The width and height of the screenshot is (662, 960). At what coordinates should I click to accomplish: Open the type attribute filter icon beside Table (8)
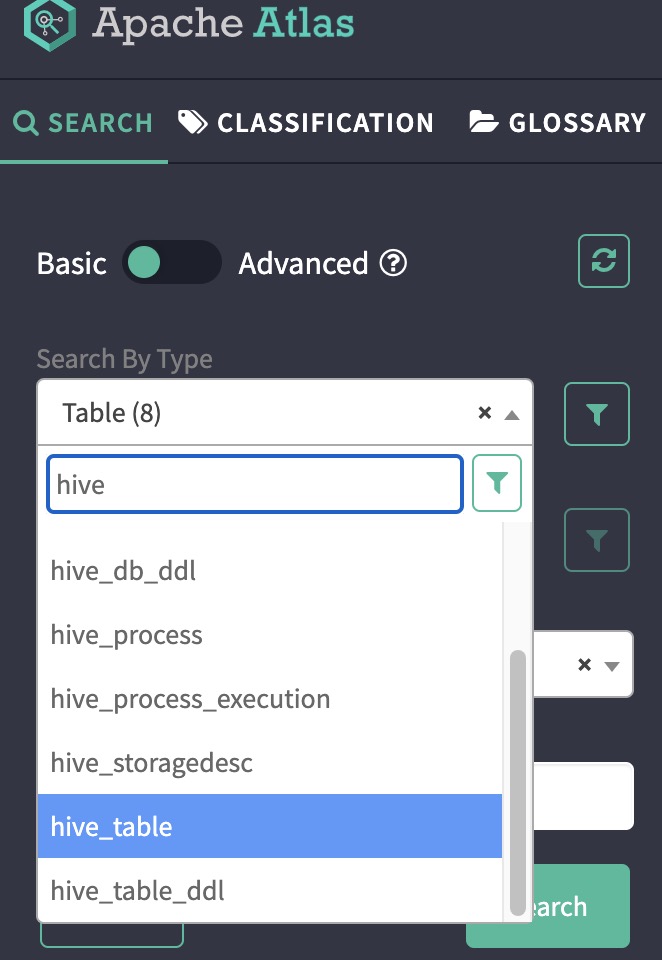point(596,414)
